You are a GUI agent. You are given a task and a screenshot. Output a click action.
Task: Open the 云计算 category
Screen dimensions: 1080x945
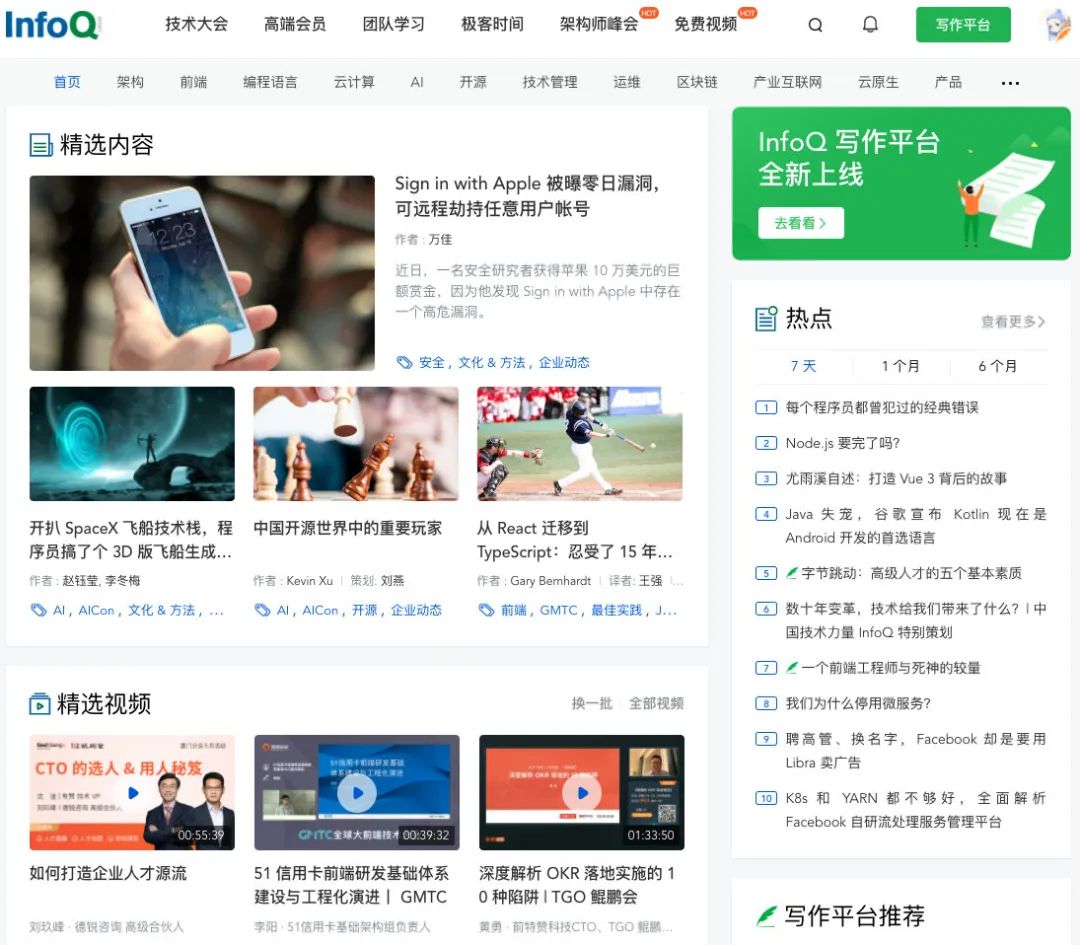coord(354,82)
